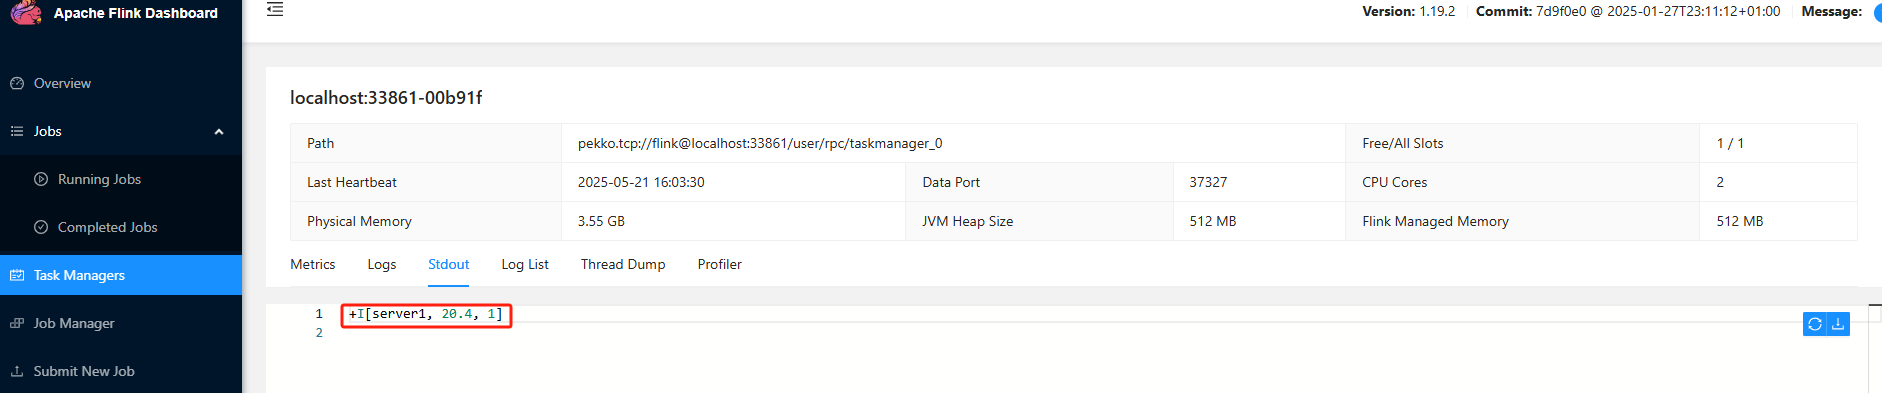Click the Data Port label cell
This screenshot has height=393, width=1882.
coord(1039,182)
